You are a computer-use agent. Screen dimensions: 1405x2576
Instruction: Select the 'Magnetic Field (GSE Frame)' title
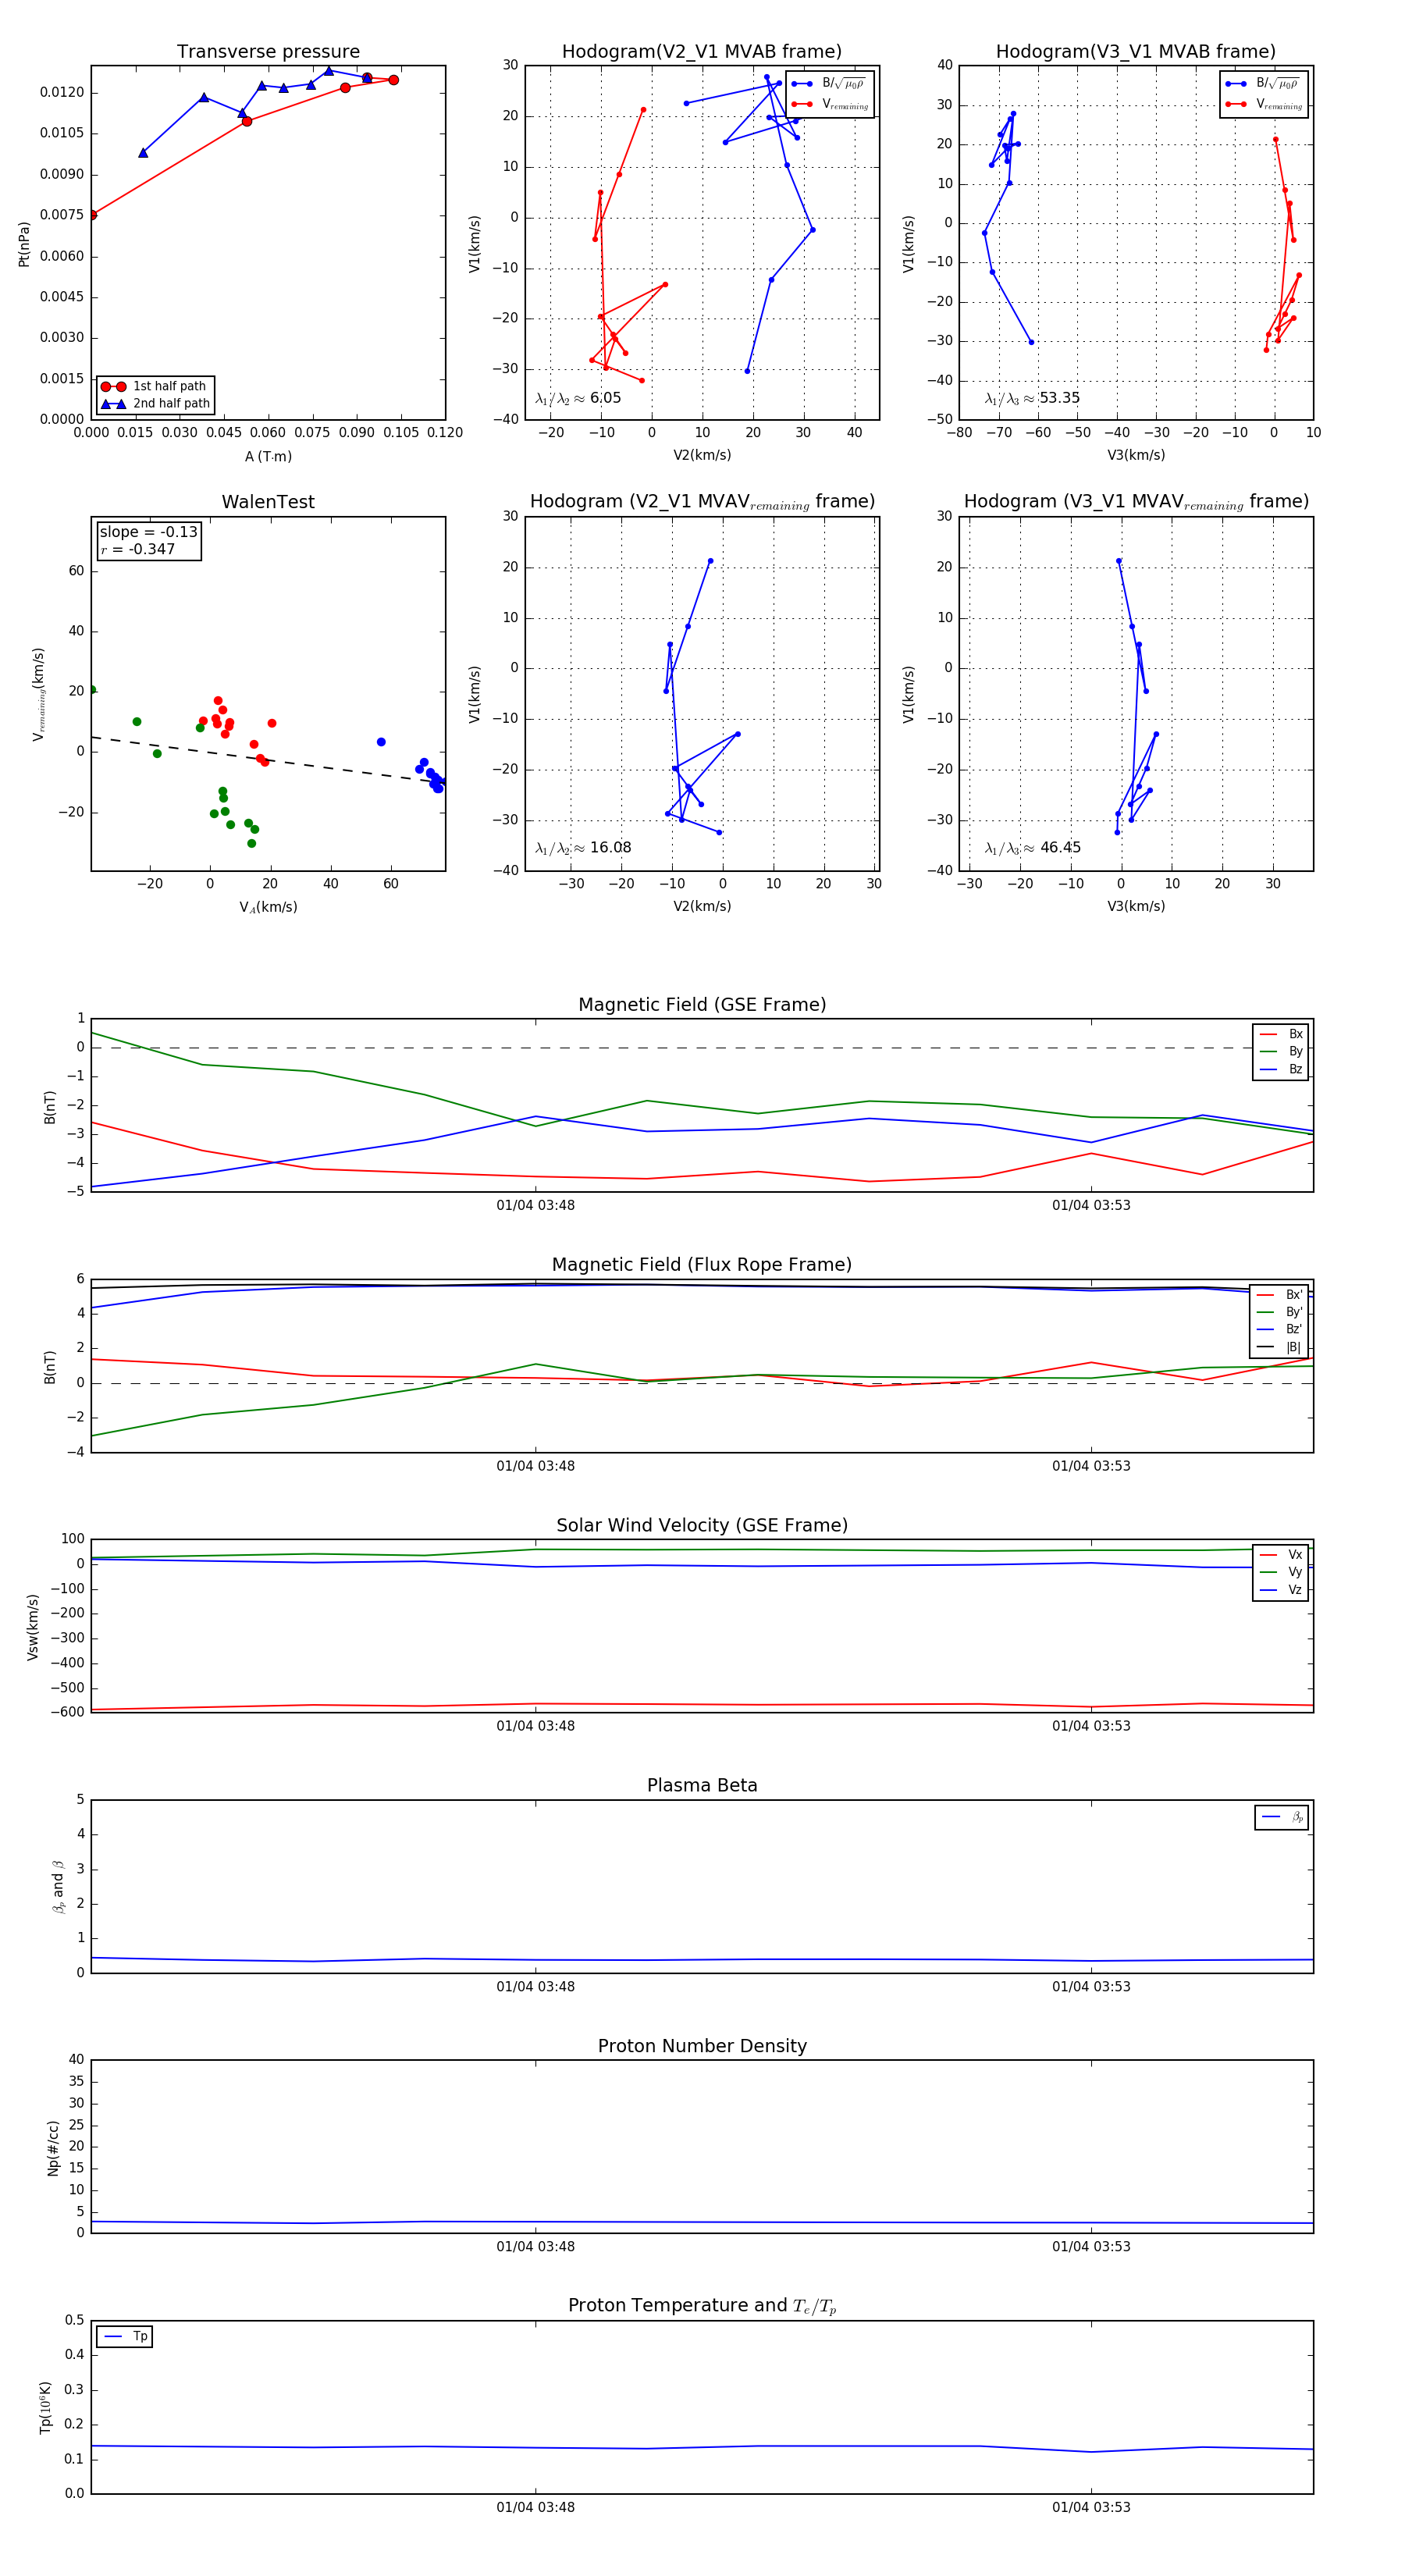(x=702, y=1005)
